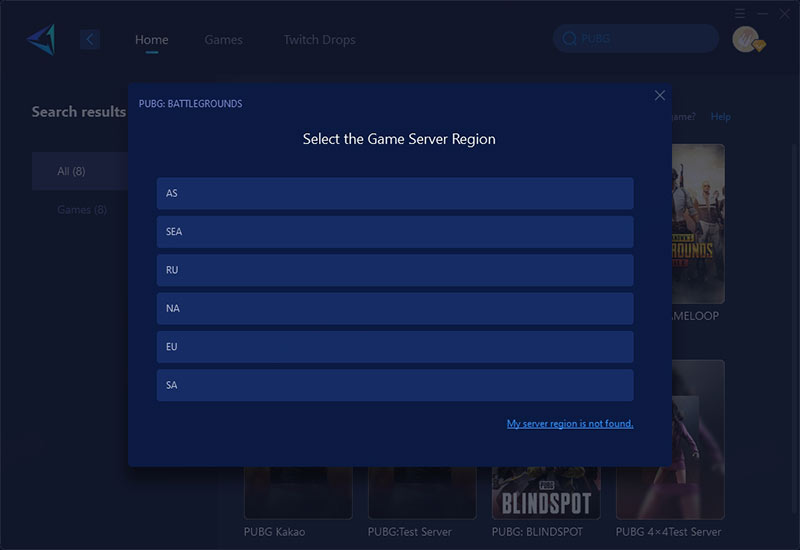Focus the PUBG search field
Viewport: 800px width, 550px height.
pyautogui.click(x=636, y=39)
